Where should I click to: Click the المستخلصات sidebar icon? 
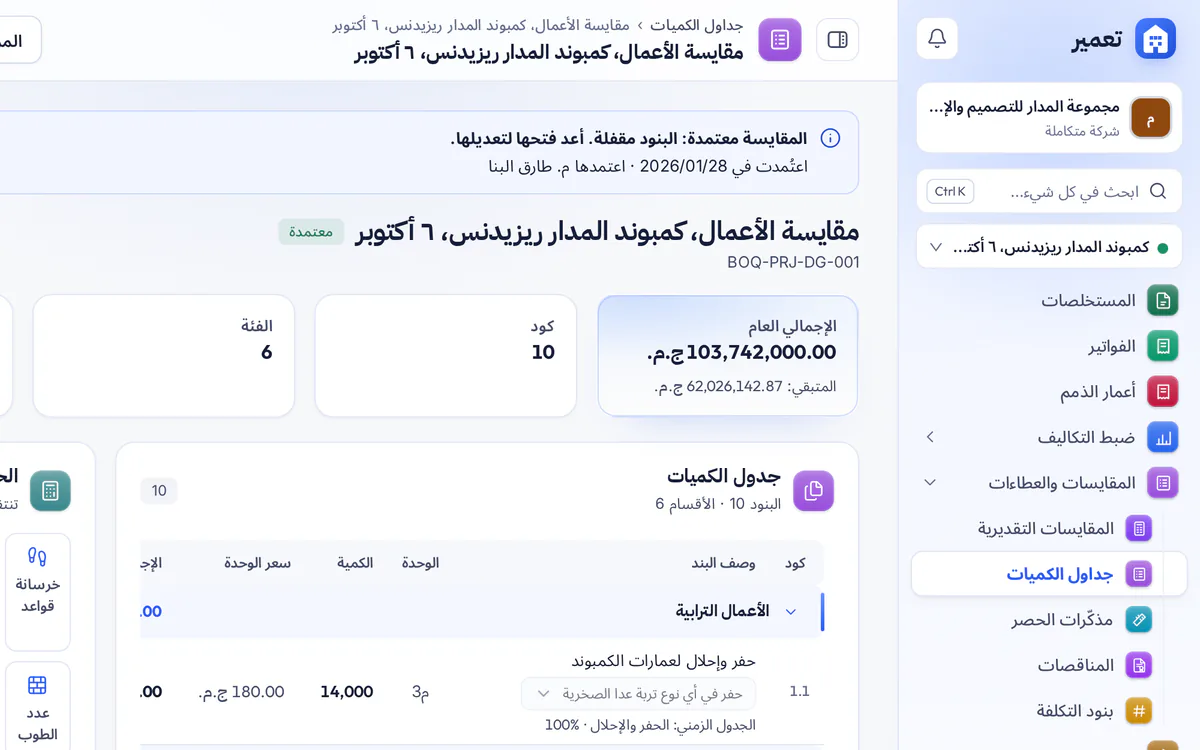(1163, 300)
